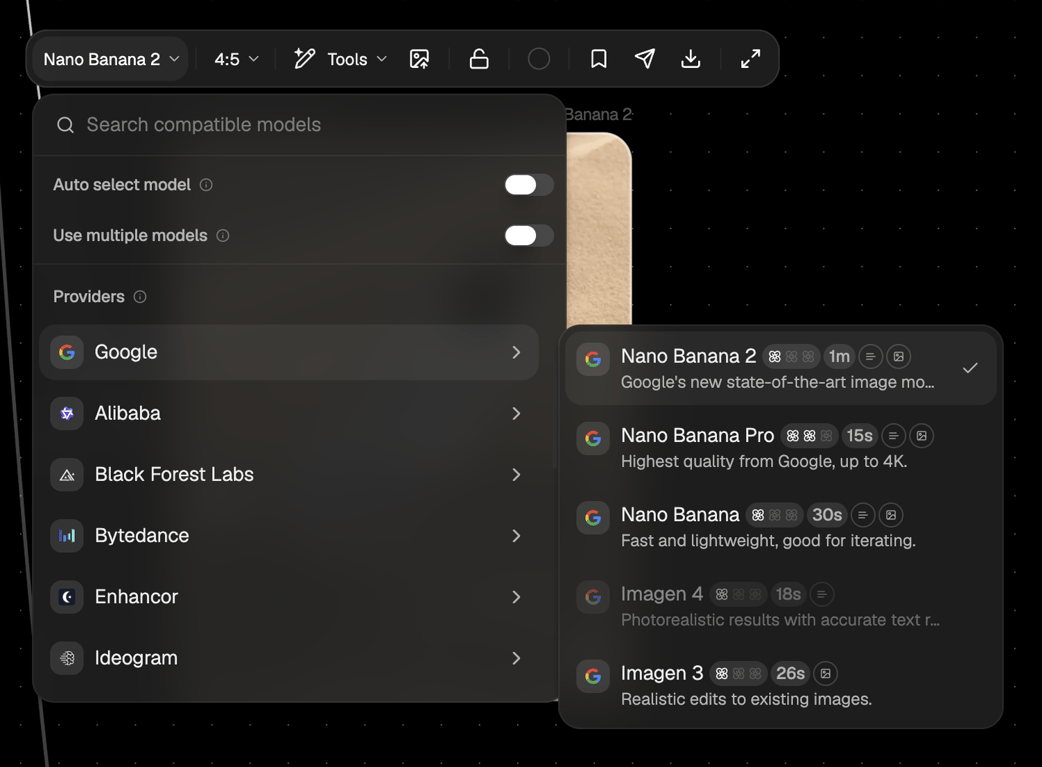
Task: Click the cost rating badge on Nano Banana Pro
Action: [x=809, y=436]
